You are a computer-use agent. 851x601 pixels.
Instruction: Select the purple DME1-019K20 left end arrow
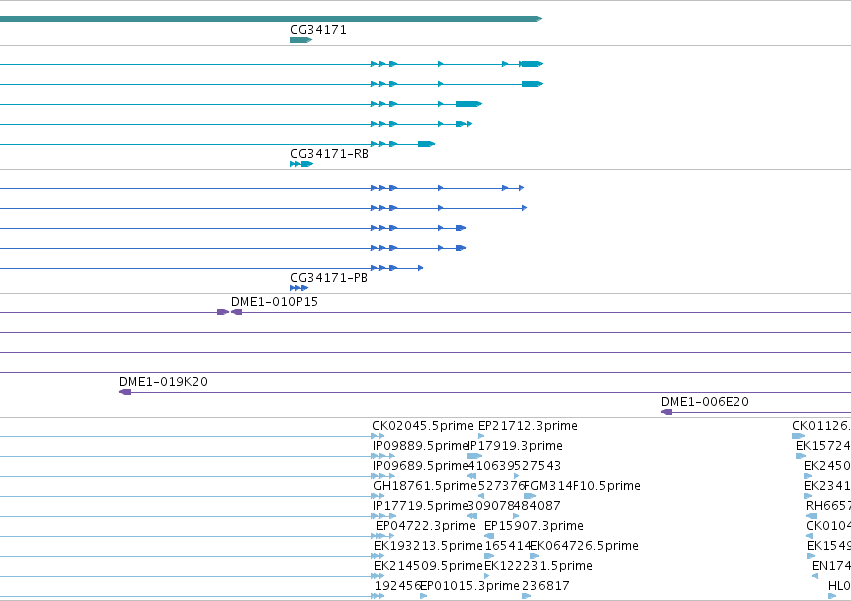pyautogui.click(x=125, y=392)
